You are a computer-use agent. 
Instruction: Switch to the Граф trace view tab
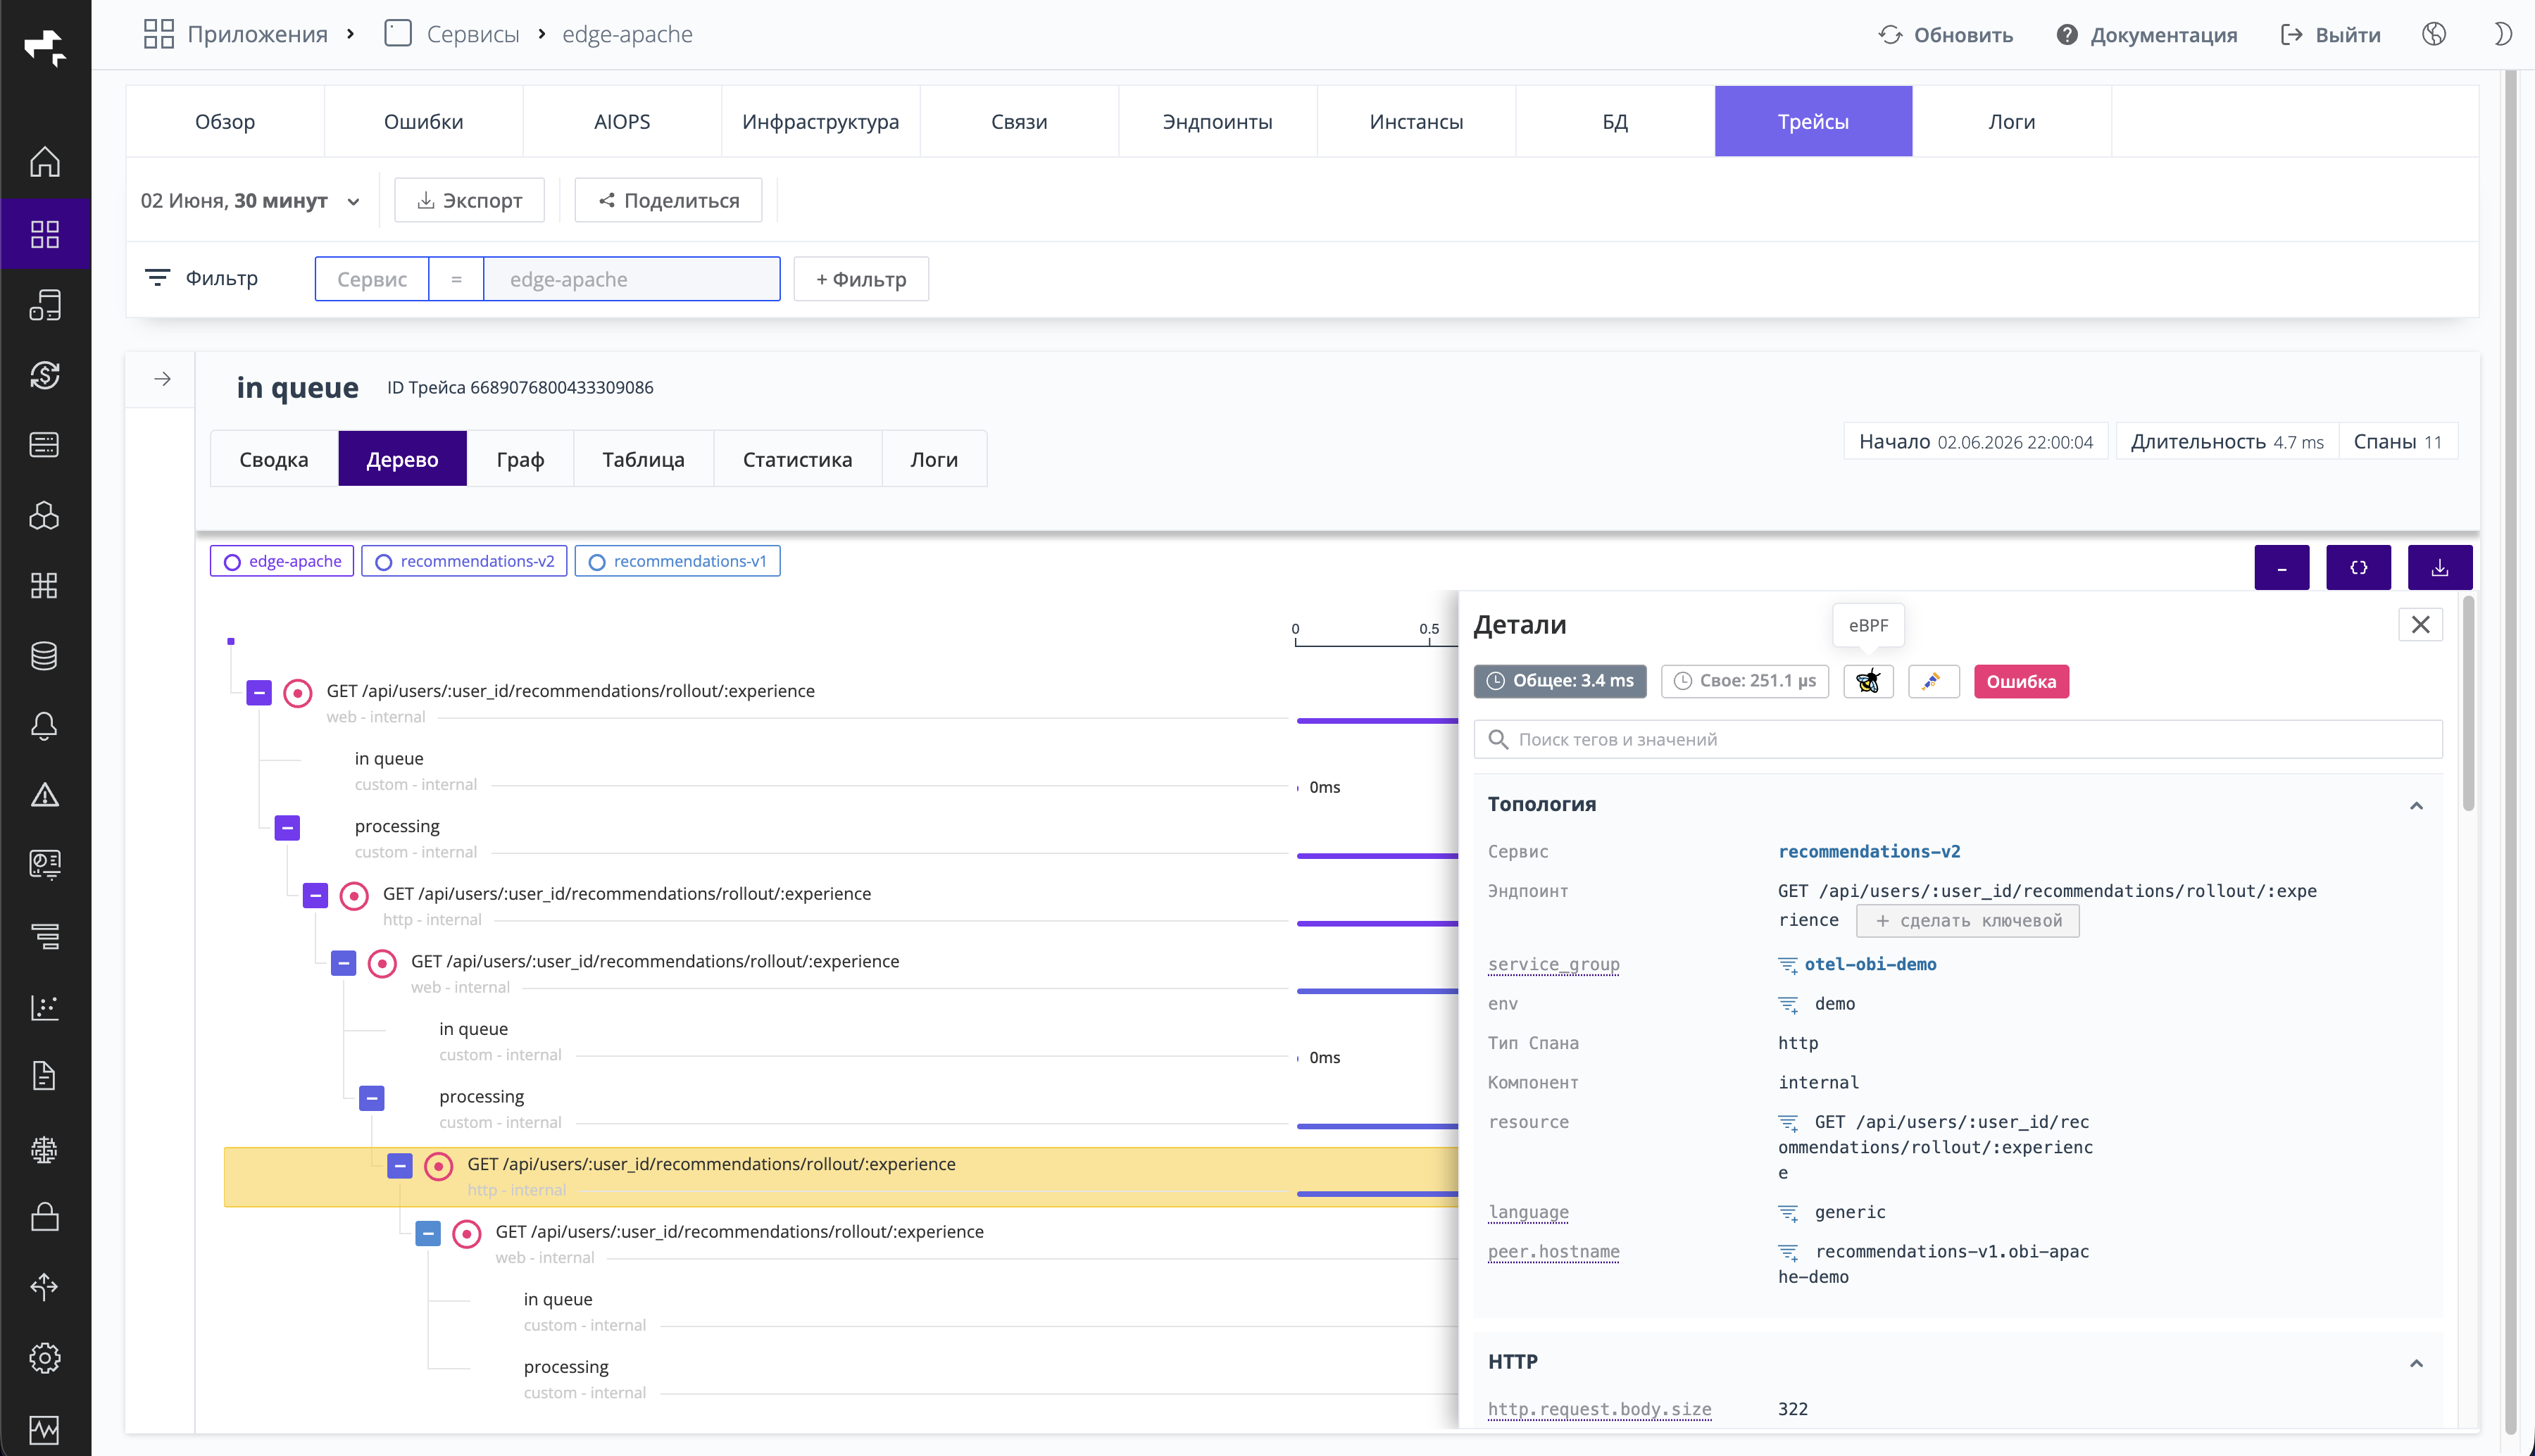click(x=520, y=459)
